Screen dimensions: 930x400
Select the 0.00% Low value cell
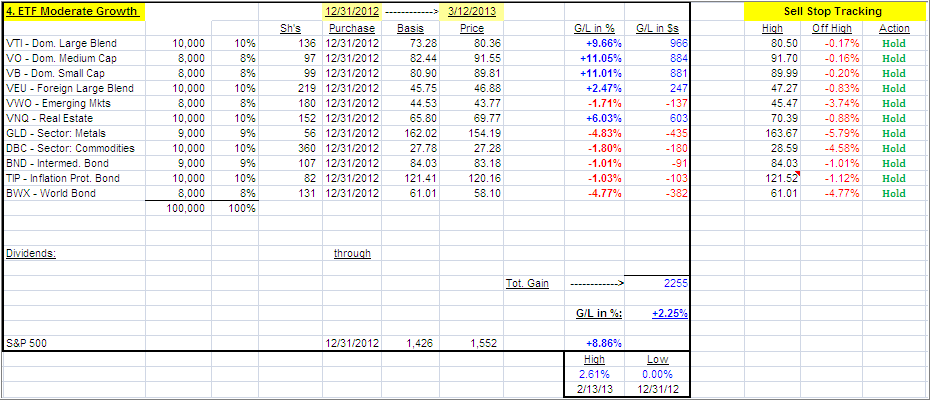[658, 374]
